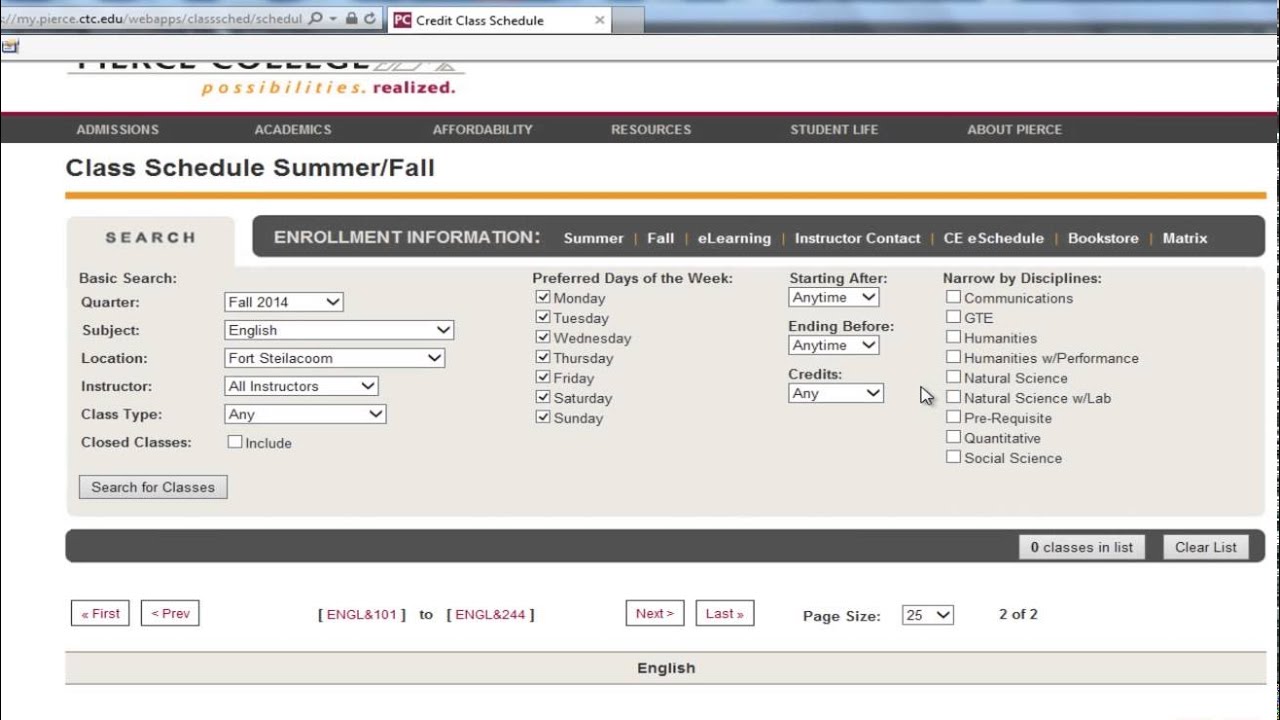
Task: Open the Student Life nav menu
Action: (834, 129)
